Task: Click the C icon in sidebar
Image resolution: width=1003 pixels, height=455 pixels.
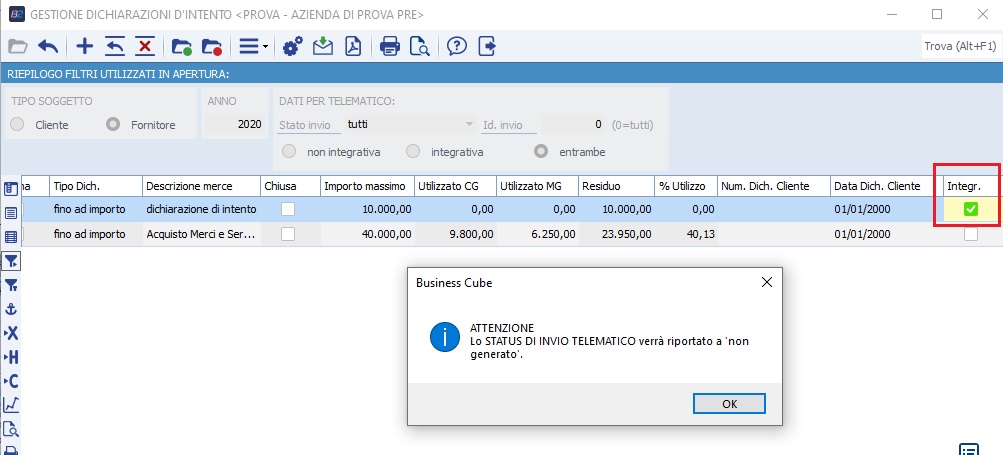Action: (11, 381)
